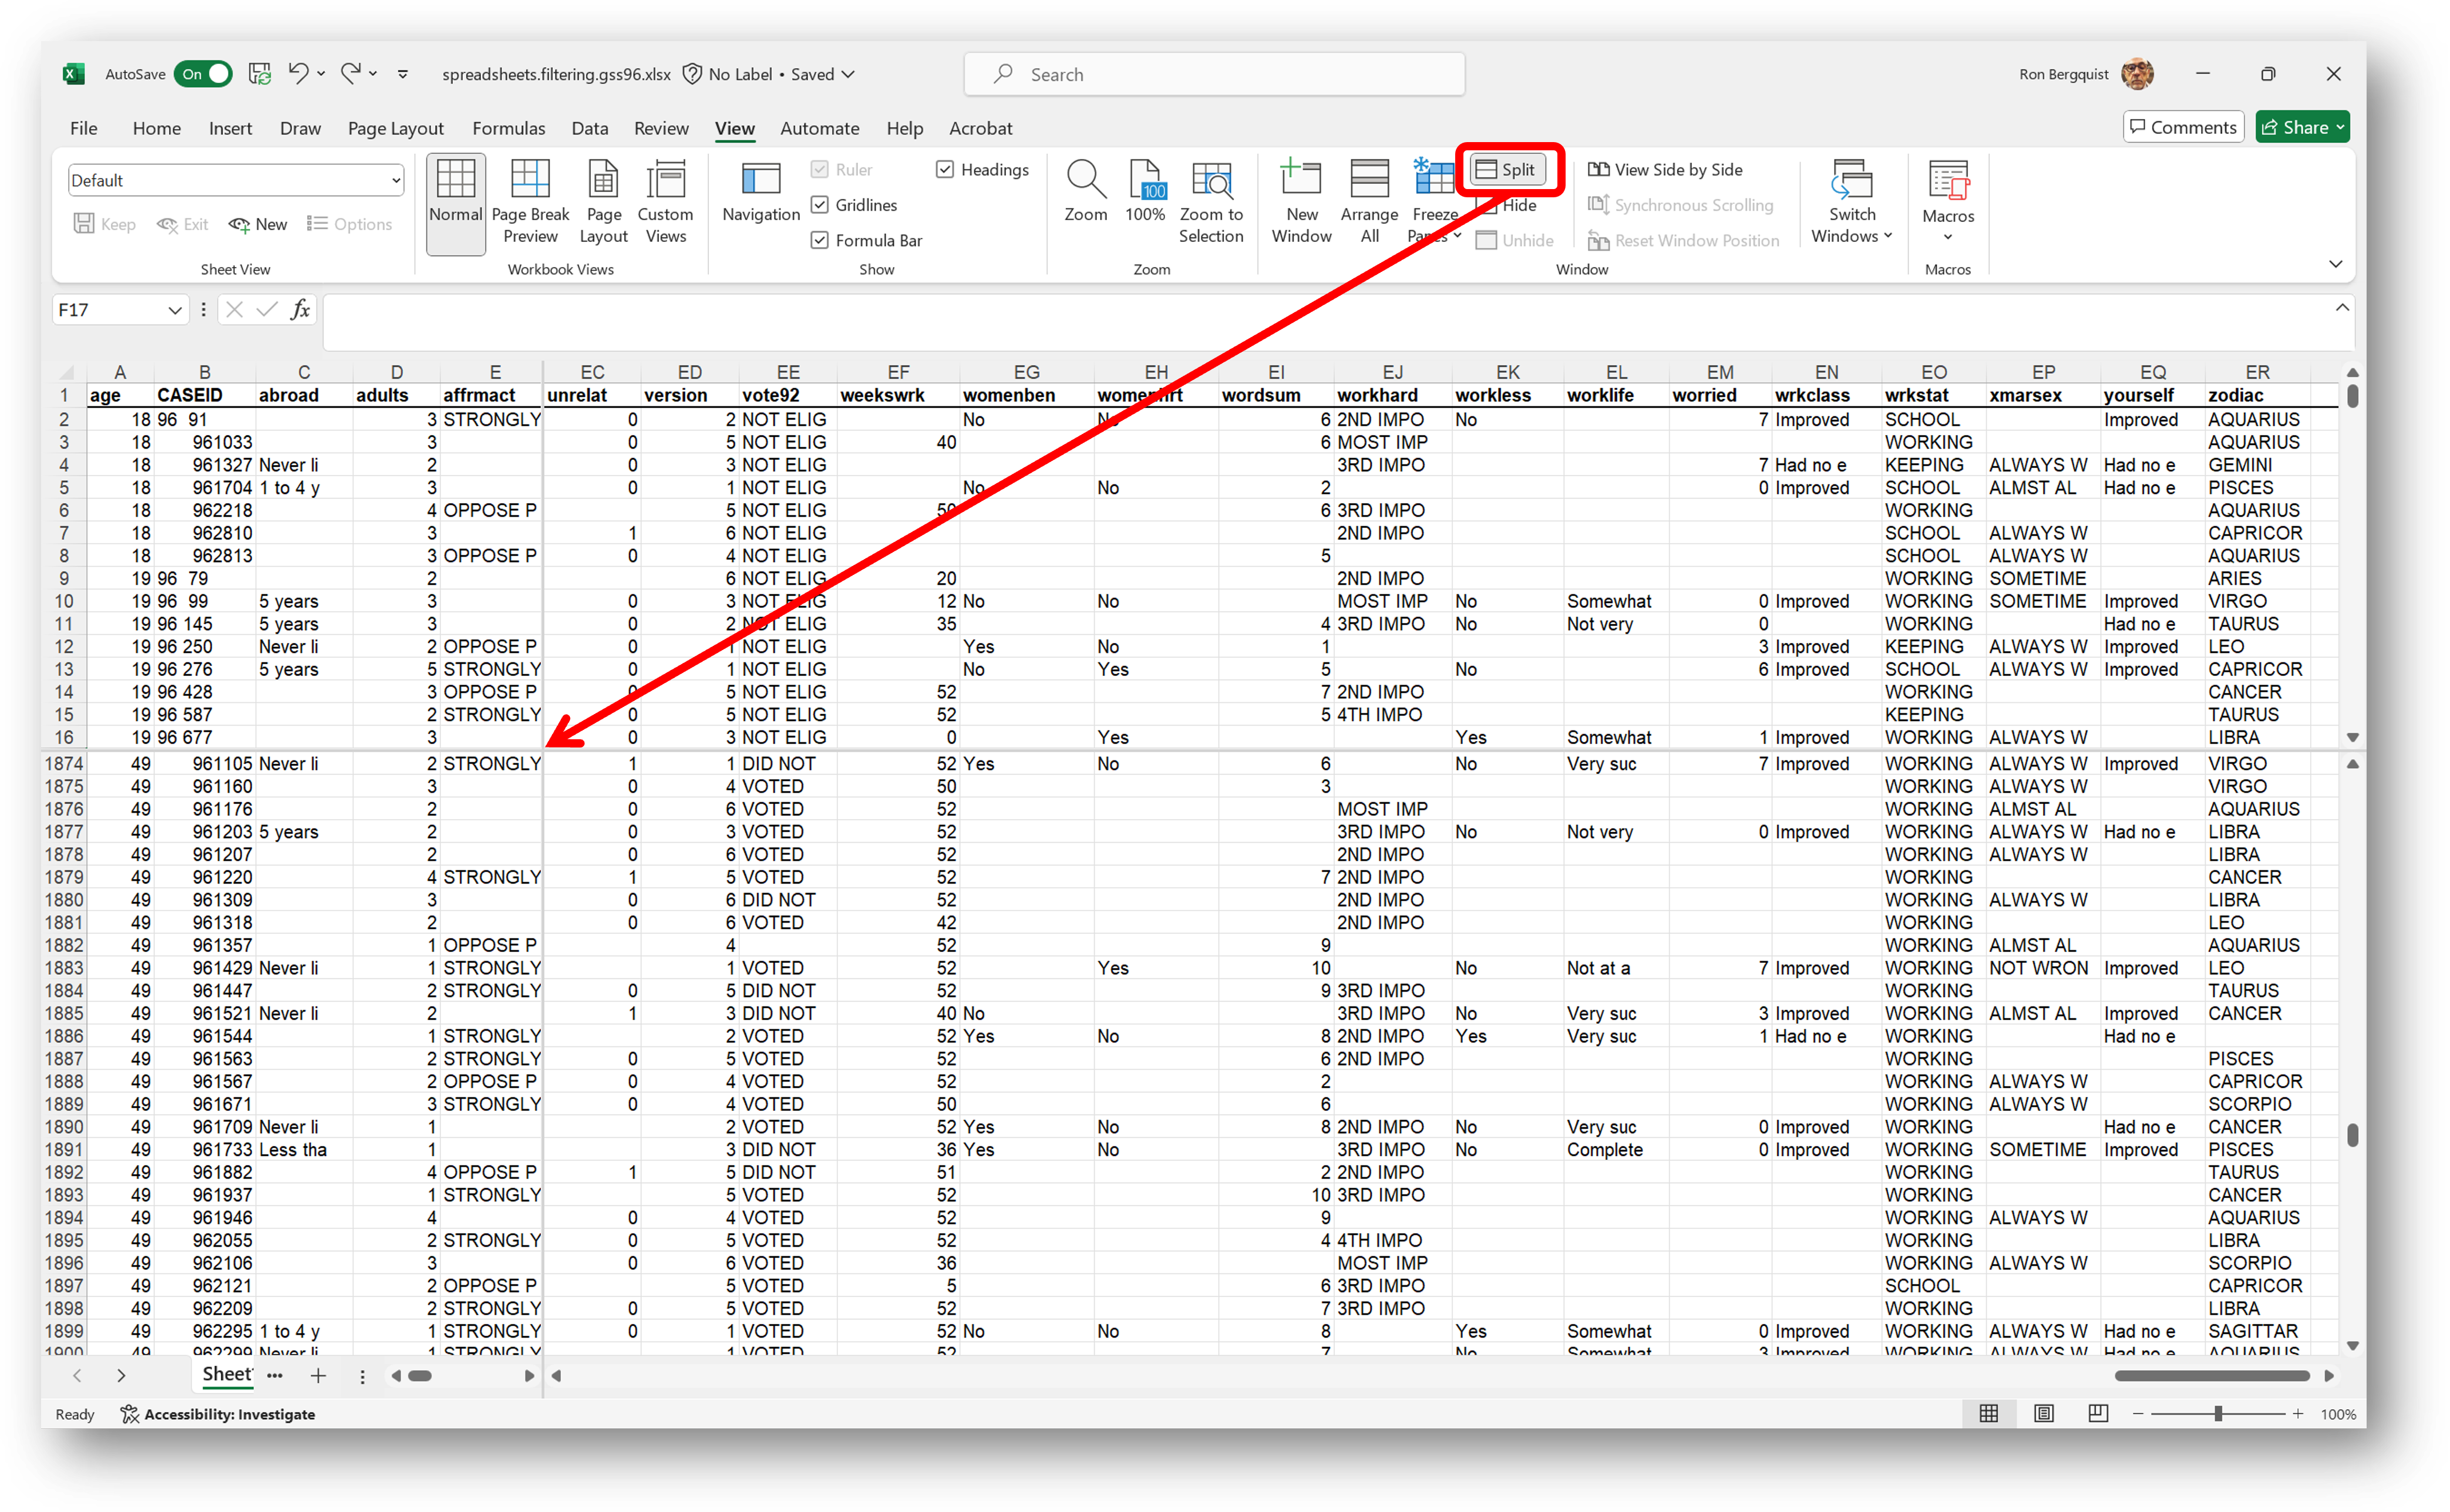This screenshot has height=1512, width=2450.
Task: Reset zoom using the 100% icon
Action: pos(1145,195)
